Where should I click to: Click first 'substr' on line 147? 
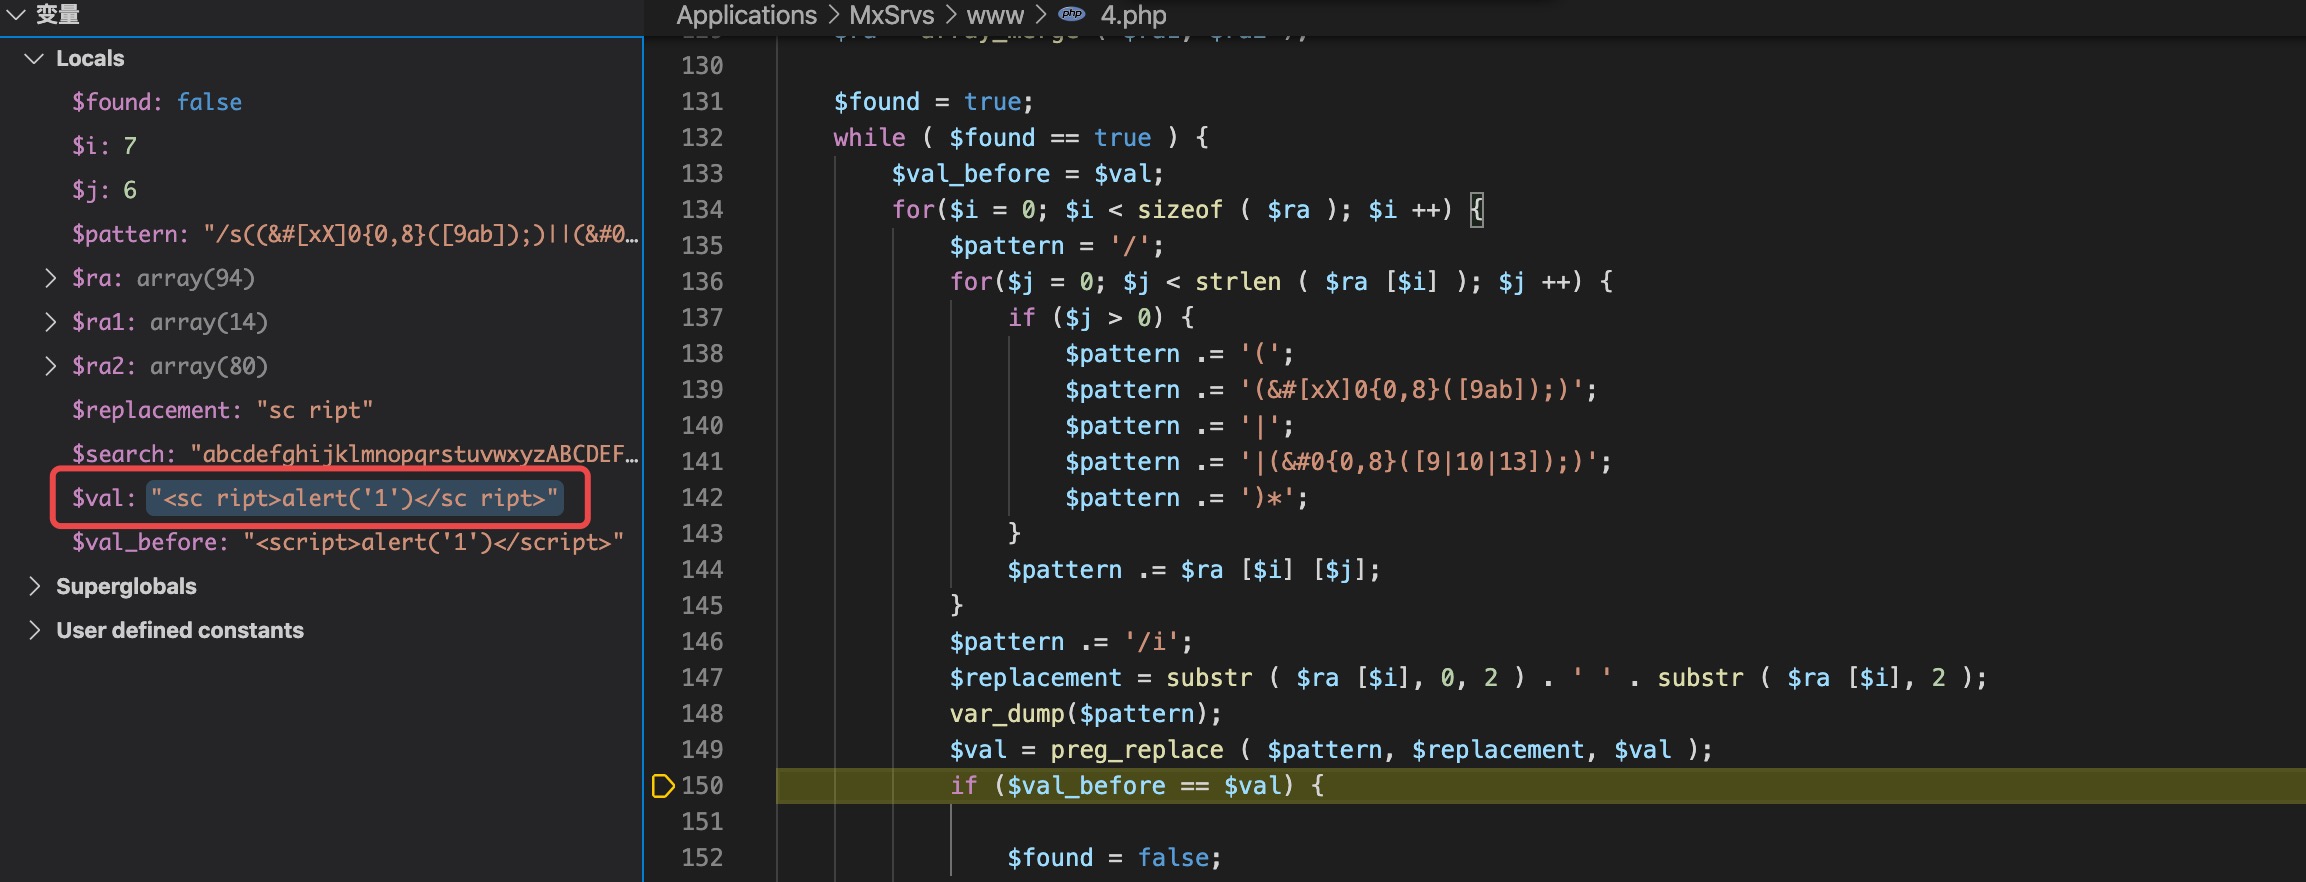[1209, 678]
